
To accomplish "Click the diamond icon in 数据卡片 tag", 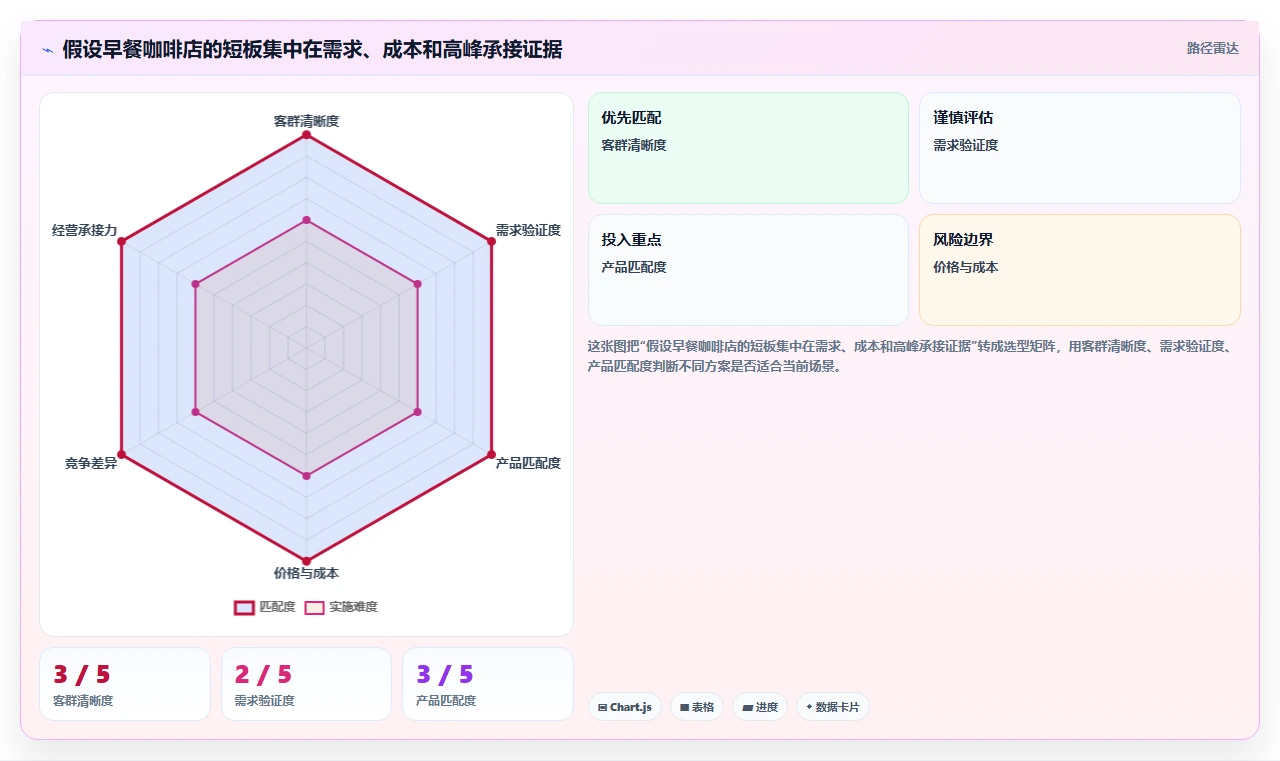I will coord(809,706).
